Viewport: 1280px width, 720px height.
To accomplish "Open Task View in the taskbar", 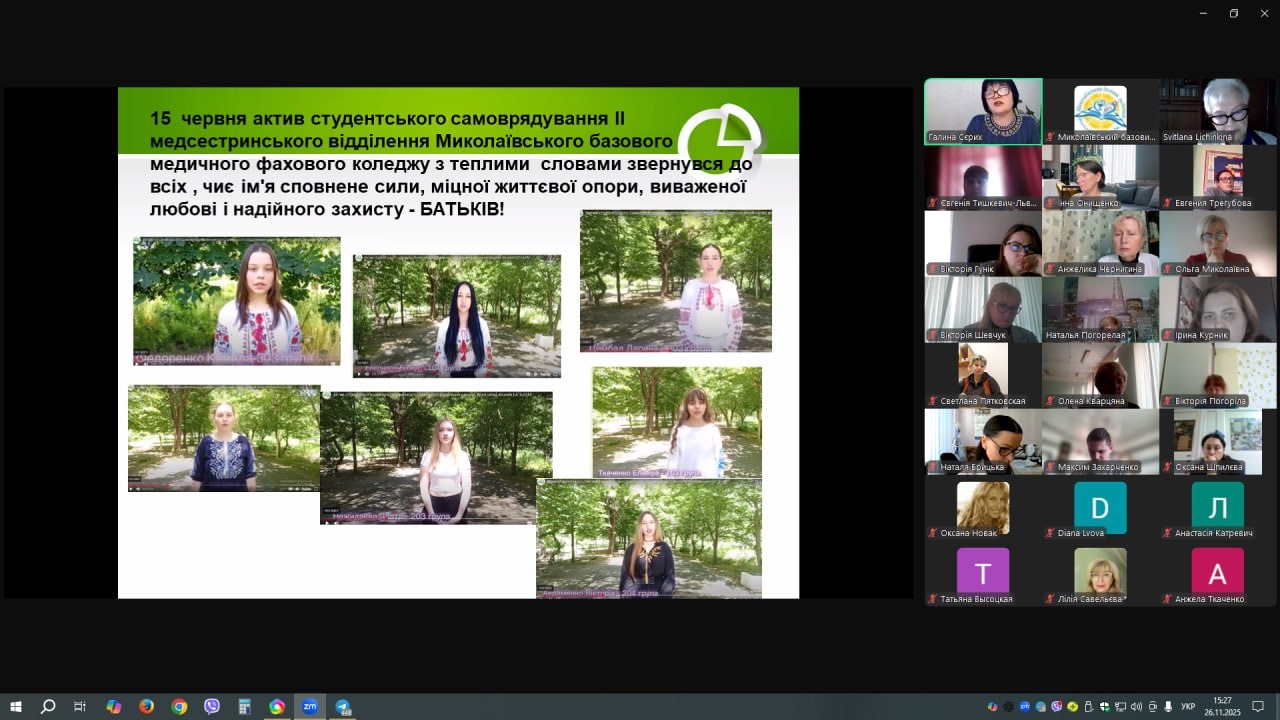I will (80, 706).
